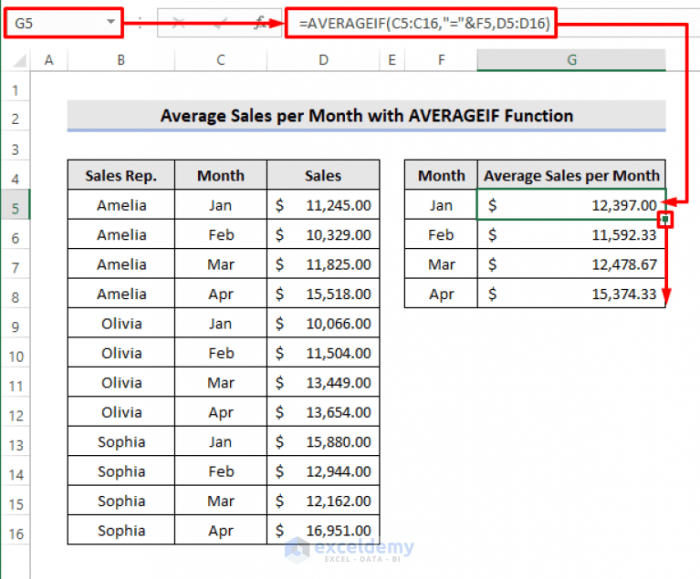Screen dimensions: 700x579
Task: Click the Cancel (X) formula icon
Action: pyautogui.click(x=179, y=22)
